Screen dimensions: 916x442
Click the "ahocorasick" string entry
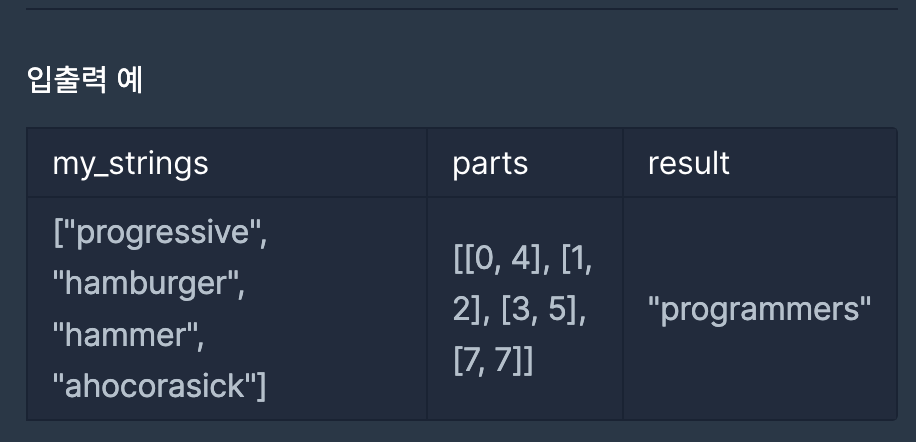coord(154,386)
